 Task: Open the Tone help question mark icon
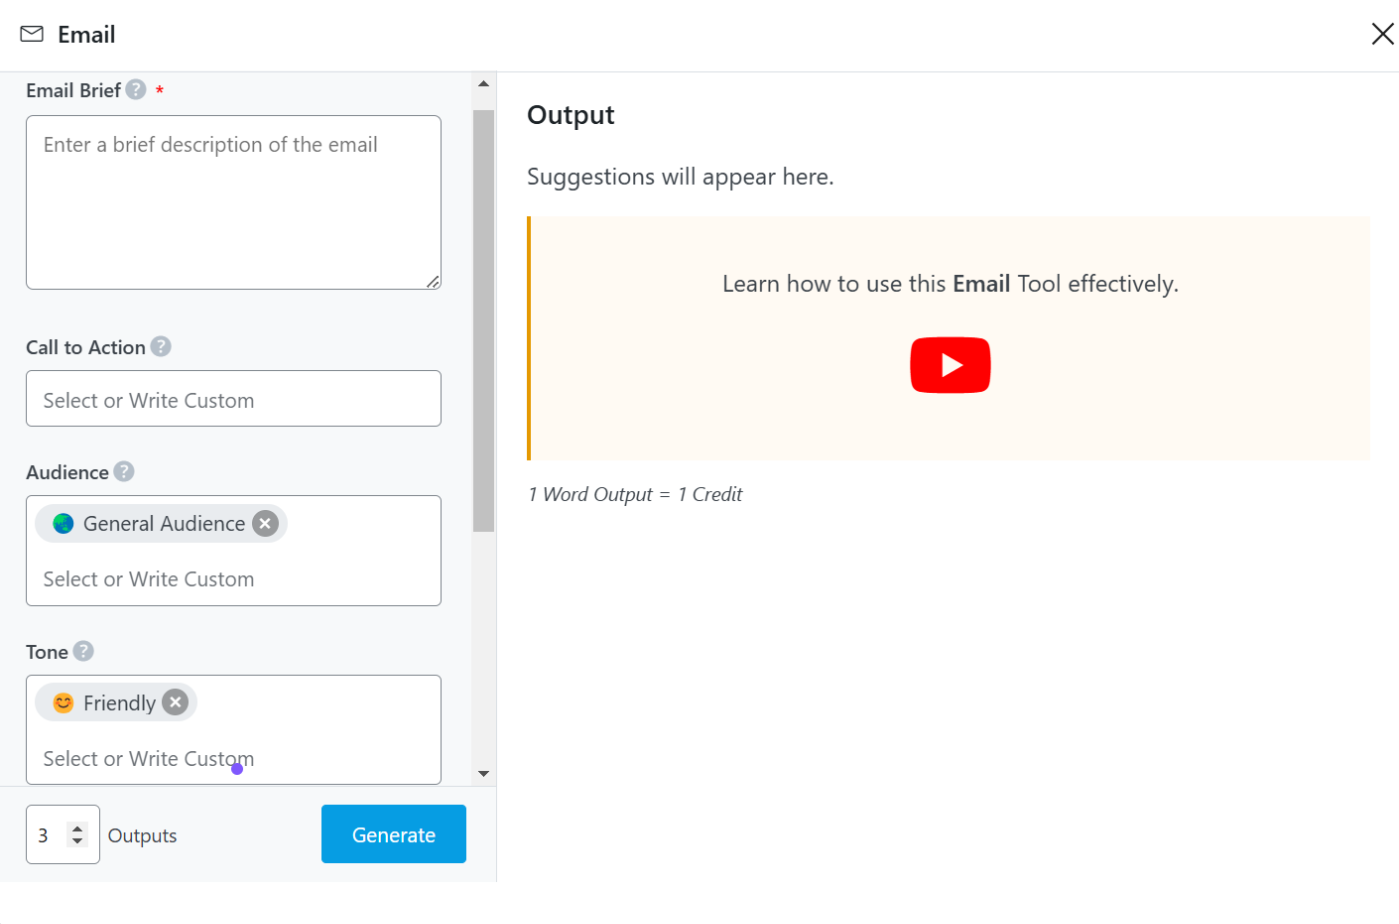pyautogui.click(x=84, y=651)
